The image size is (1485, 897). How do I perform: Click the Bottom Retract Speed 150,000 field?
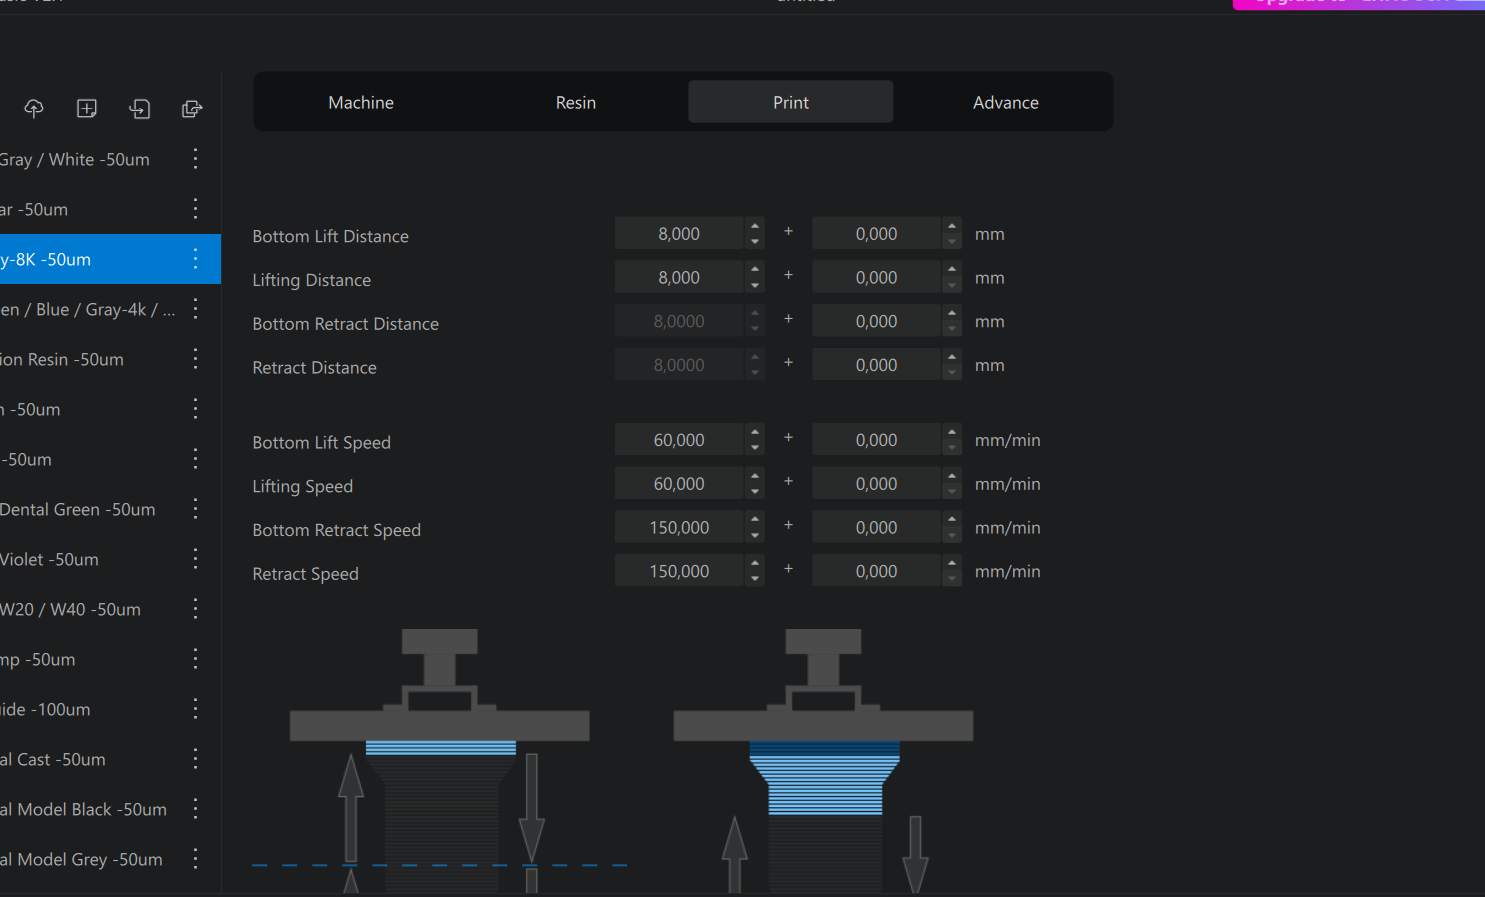[680, 528]
